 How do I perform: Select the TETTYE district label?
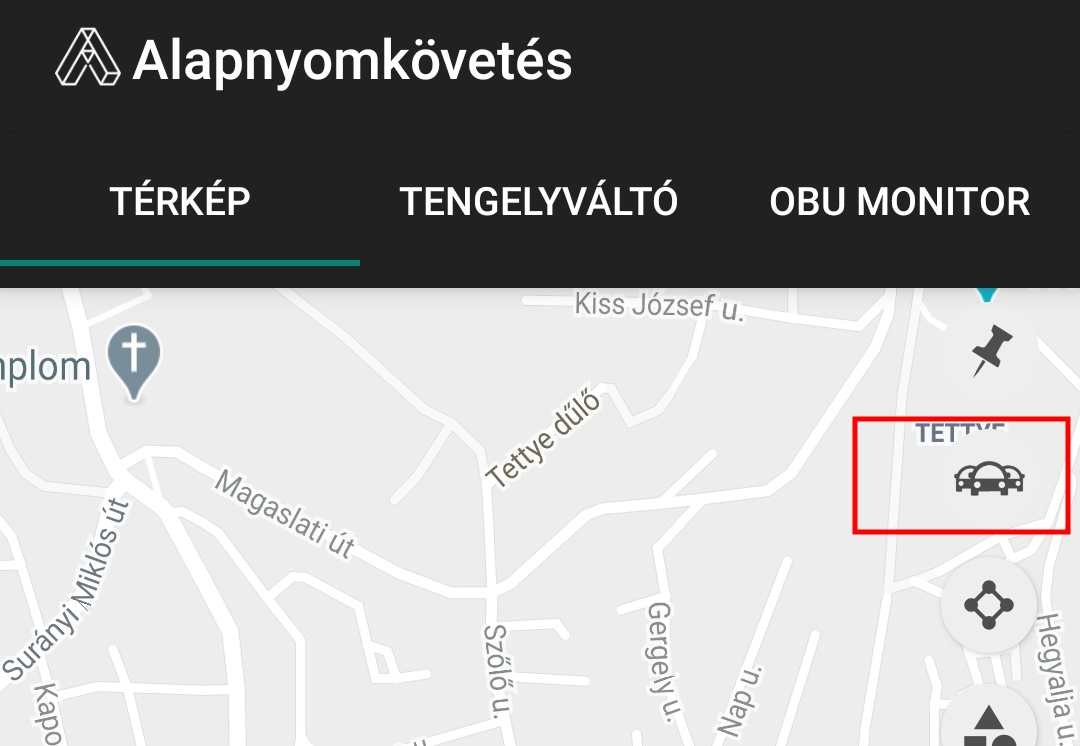[x=959, y=432]
